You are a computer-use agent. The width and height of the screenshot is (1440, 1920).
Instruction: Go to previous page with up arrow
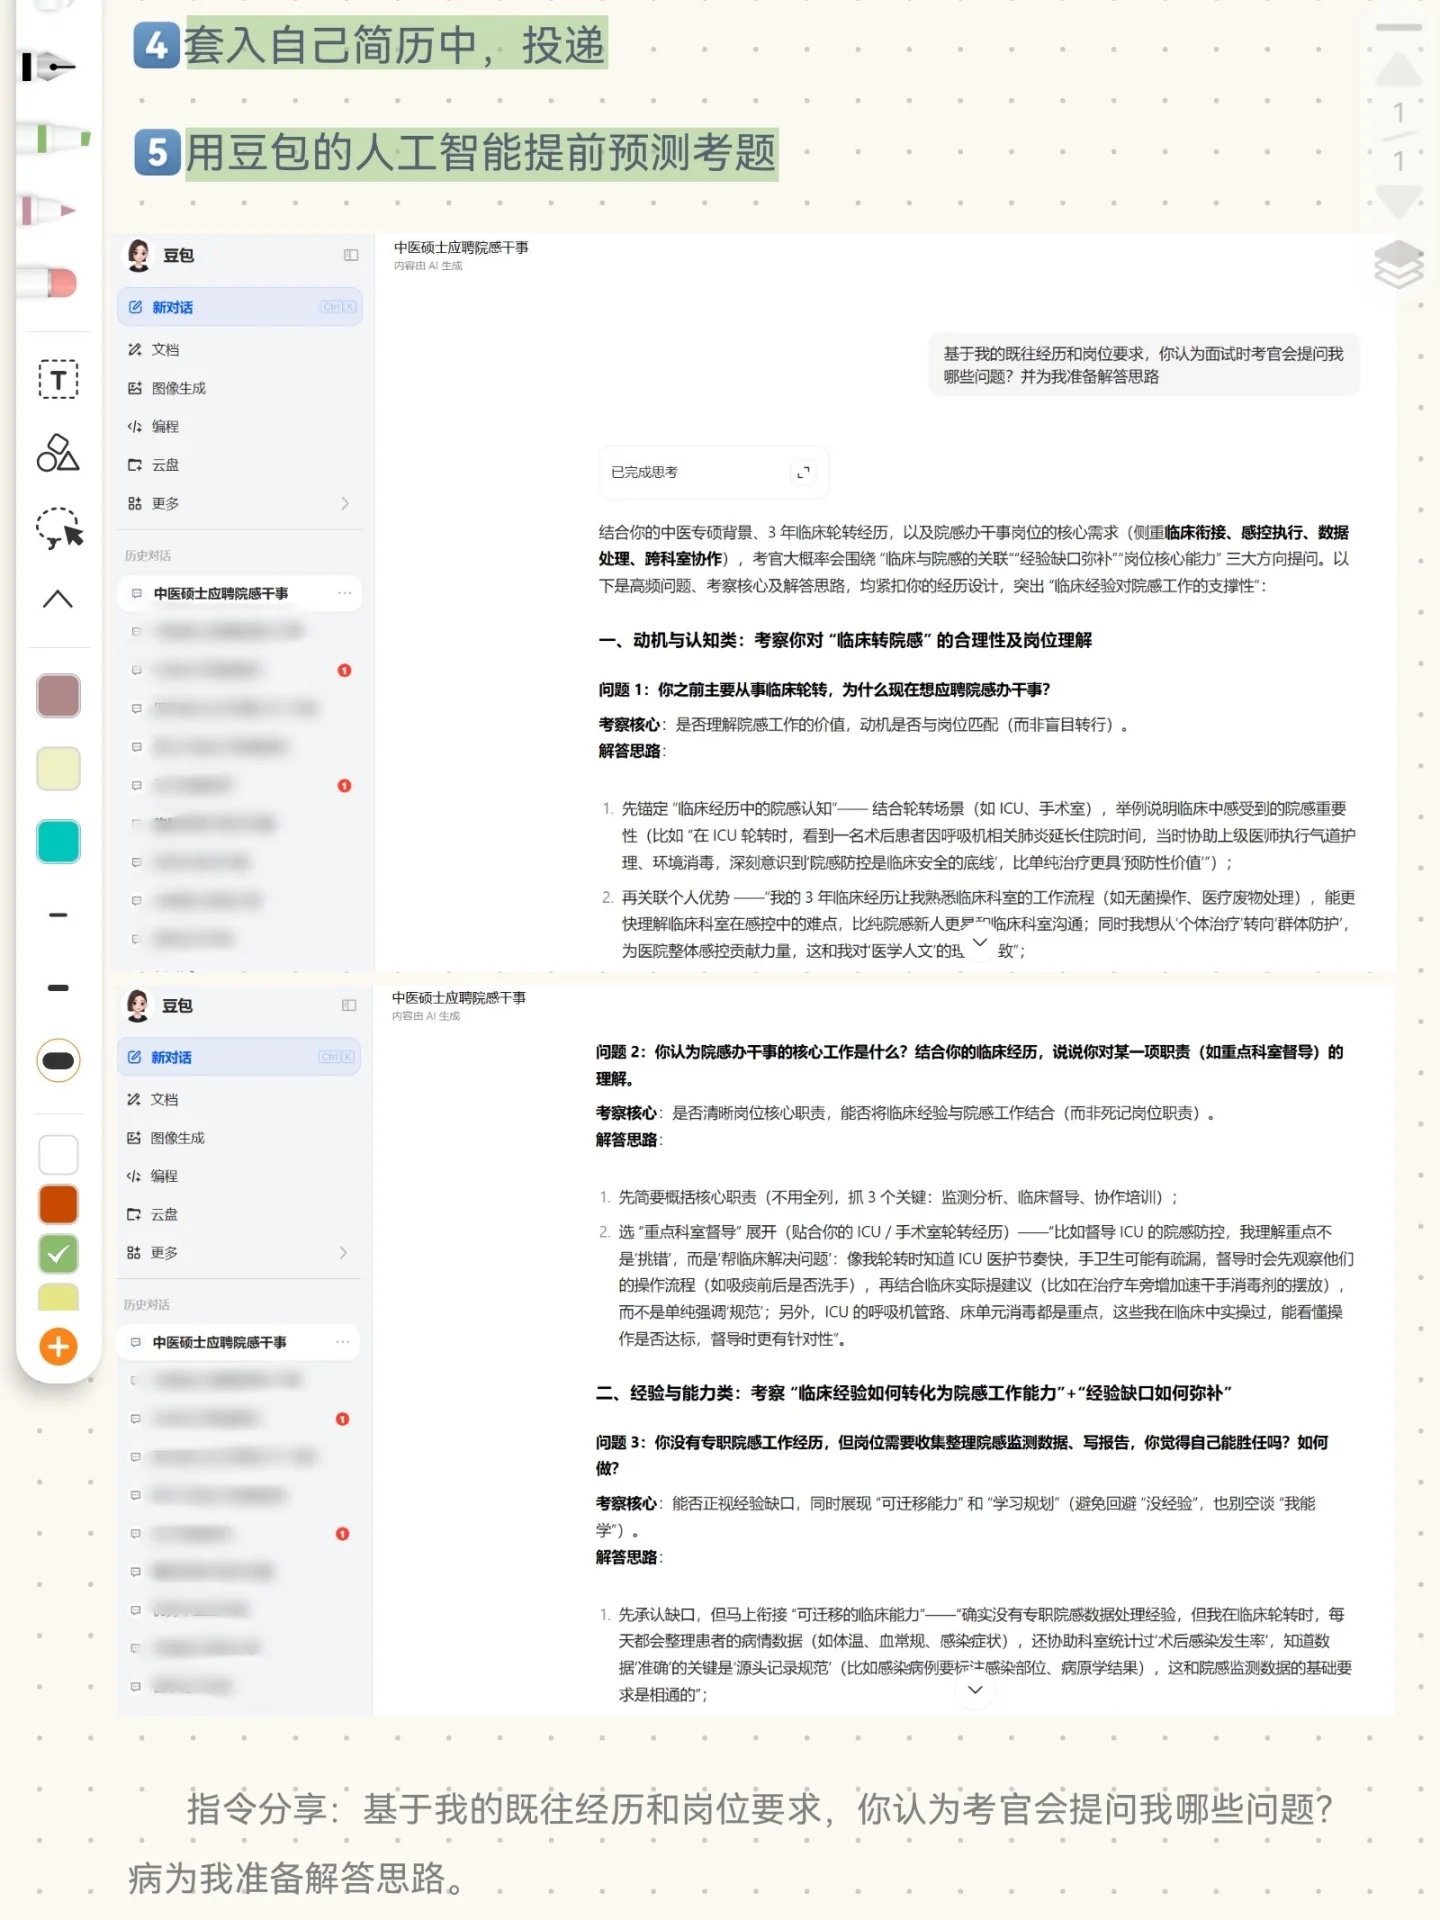pyautogui.click(x=1399, y=70)
